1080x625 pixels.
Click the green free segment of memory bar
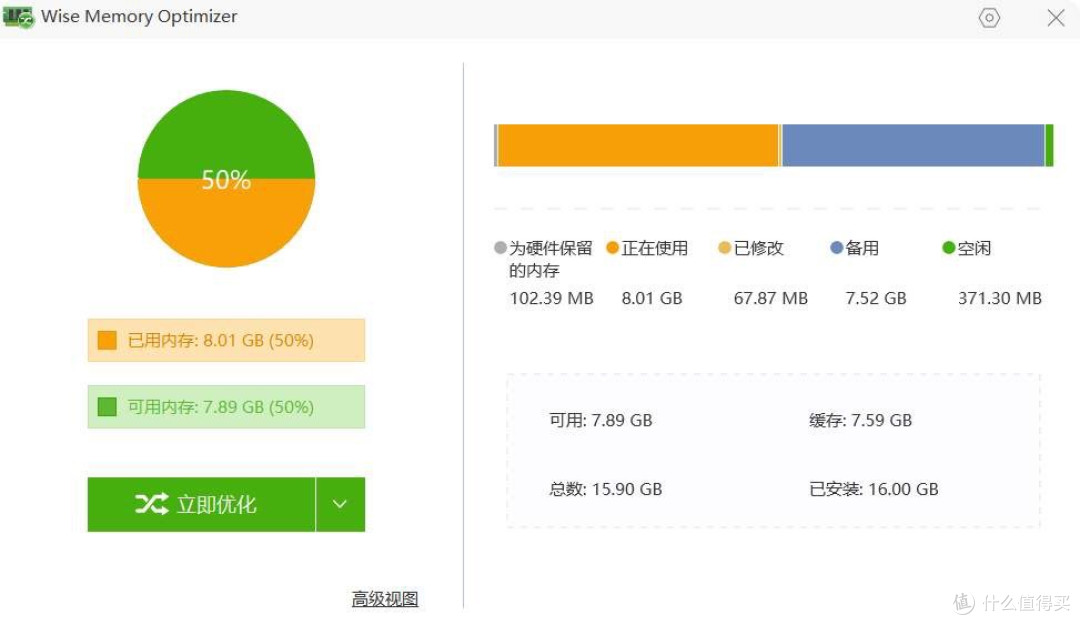point(1050,145)
